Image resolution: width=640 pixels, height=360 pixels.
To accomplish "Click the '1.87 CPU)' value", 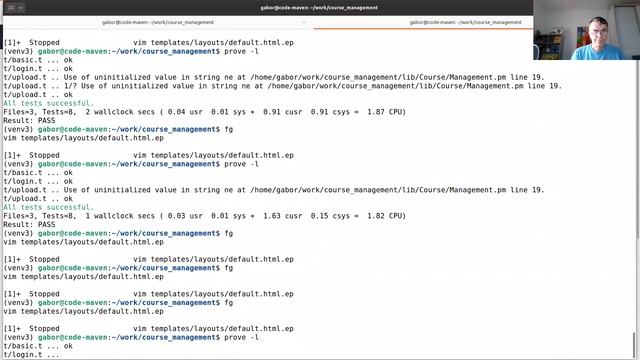I will click(x=386, y=112).
